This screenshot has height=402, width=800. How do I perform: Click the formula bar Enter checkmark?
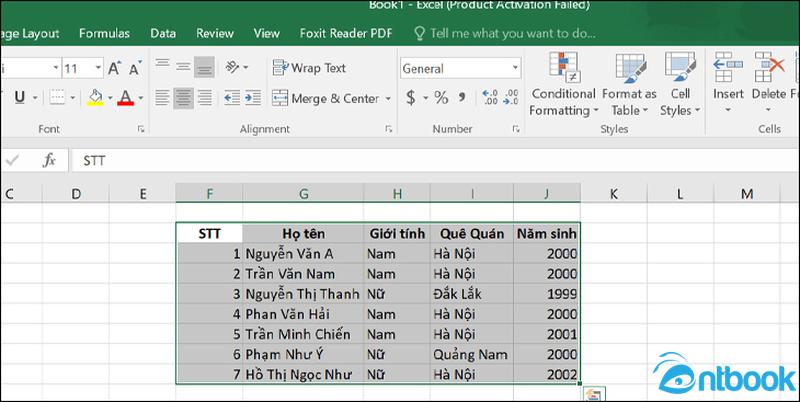pyautogui.click(x=12, y=161)
